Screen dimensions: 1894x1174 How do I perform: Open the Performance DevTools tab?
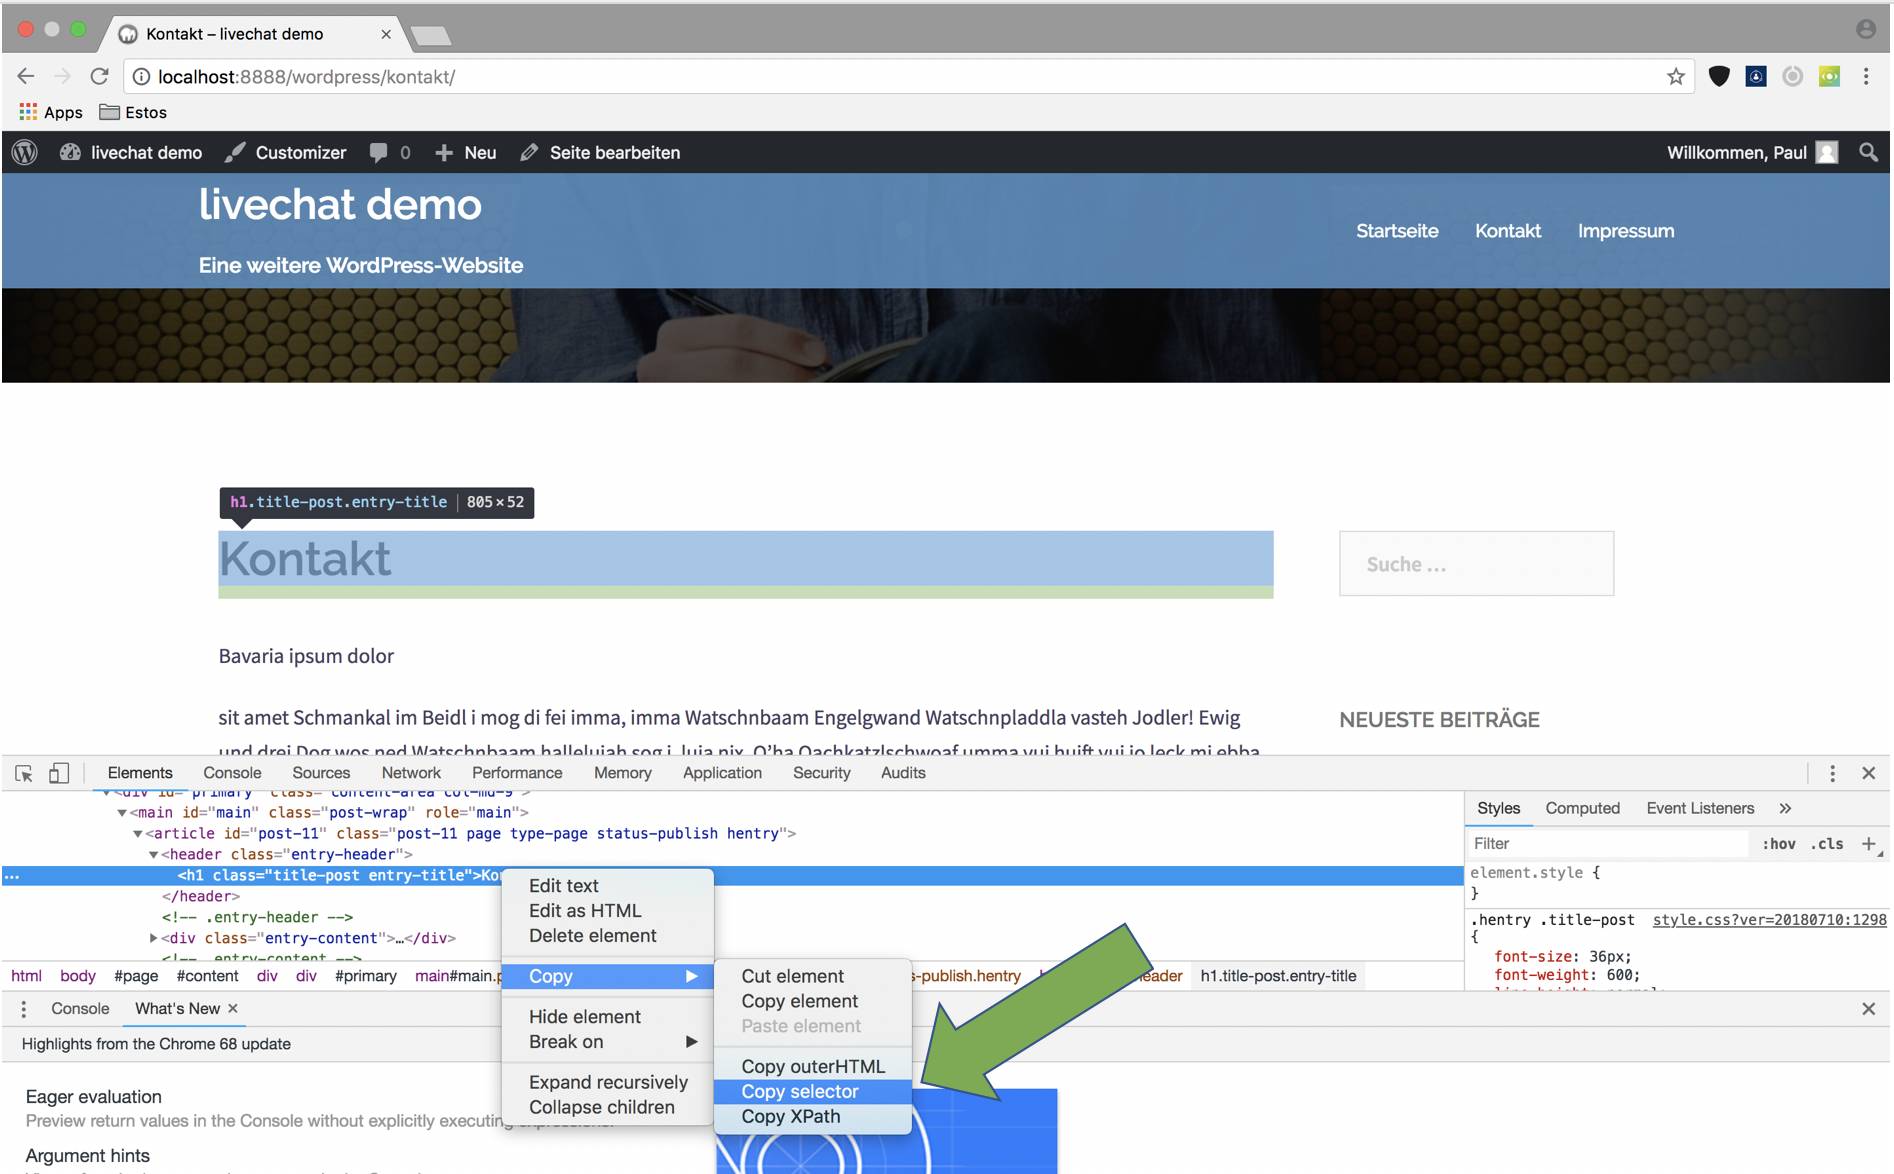point(517,773)
